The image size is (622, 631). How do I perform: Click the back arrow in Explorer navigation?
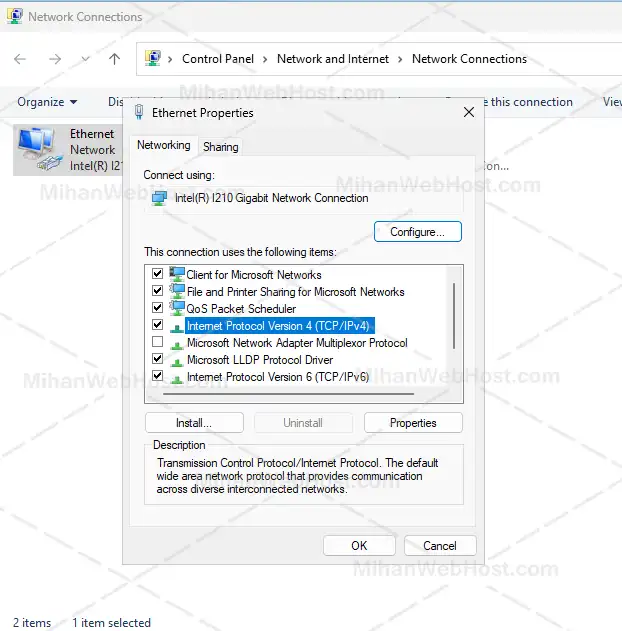pyautogui.click(x=20, y=59)
